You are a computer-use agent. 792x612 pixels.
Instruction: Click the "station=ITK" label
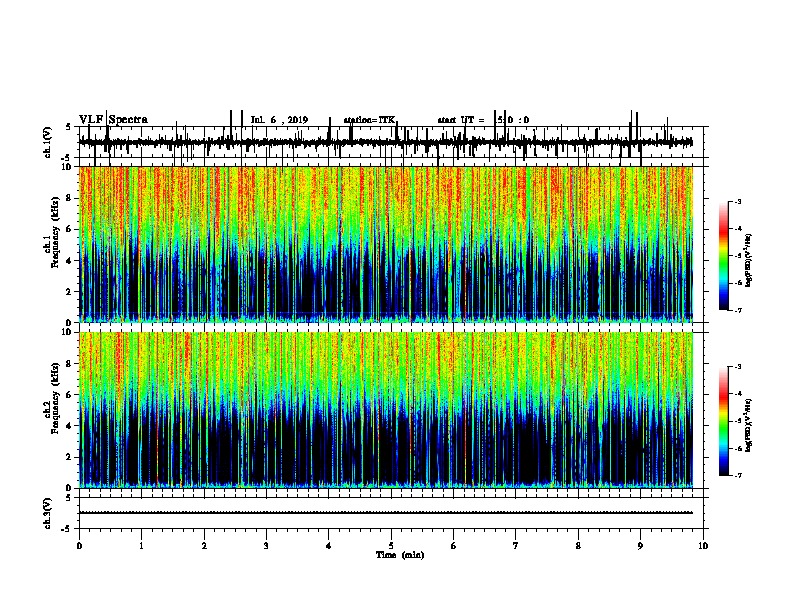point(369,120)
